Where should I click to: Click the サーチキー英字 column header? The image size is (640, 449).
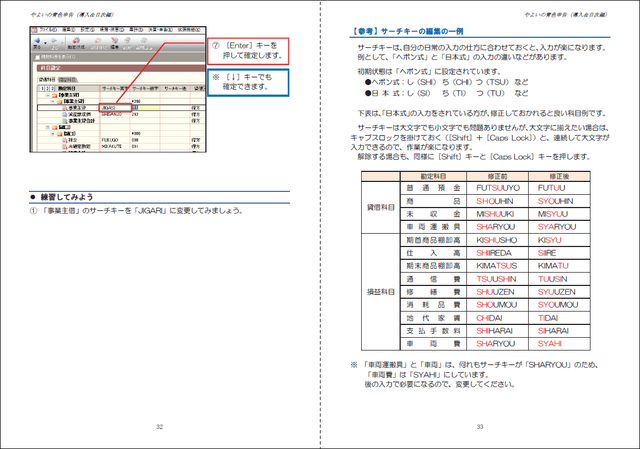[x=115, y=89]
